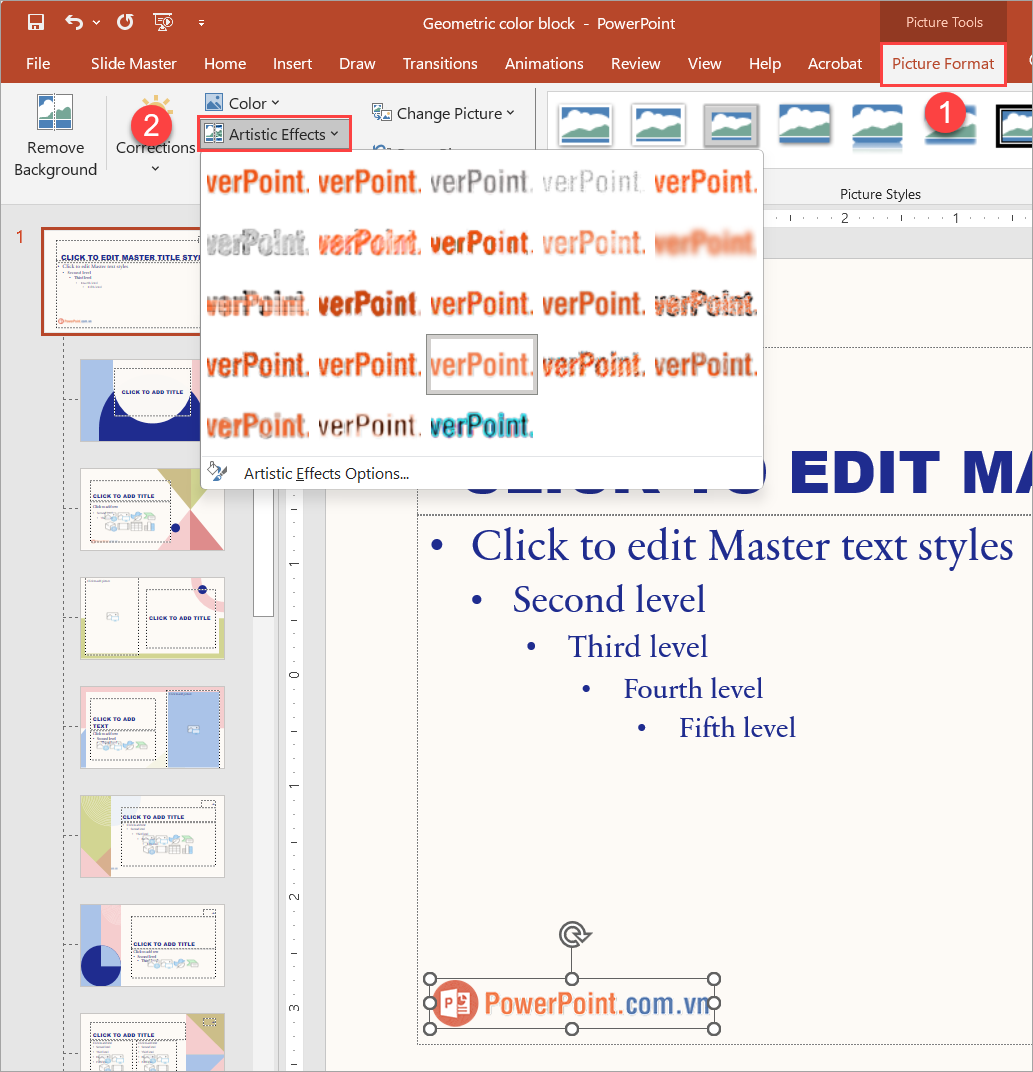Collapse the Artistic Effects dropdown
The image size is (1033, 1072).
coord(274,134)
